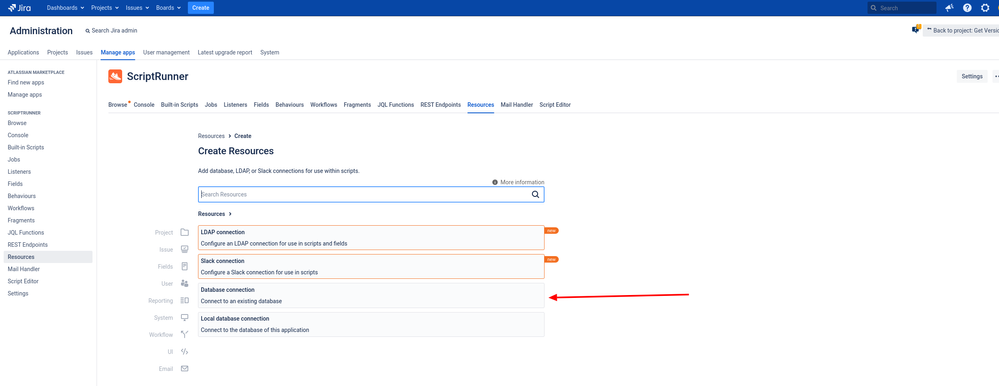Open Script Editor in sidebar
Viewport: 999px width, 386px height.
coord(23,281)
